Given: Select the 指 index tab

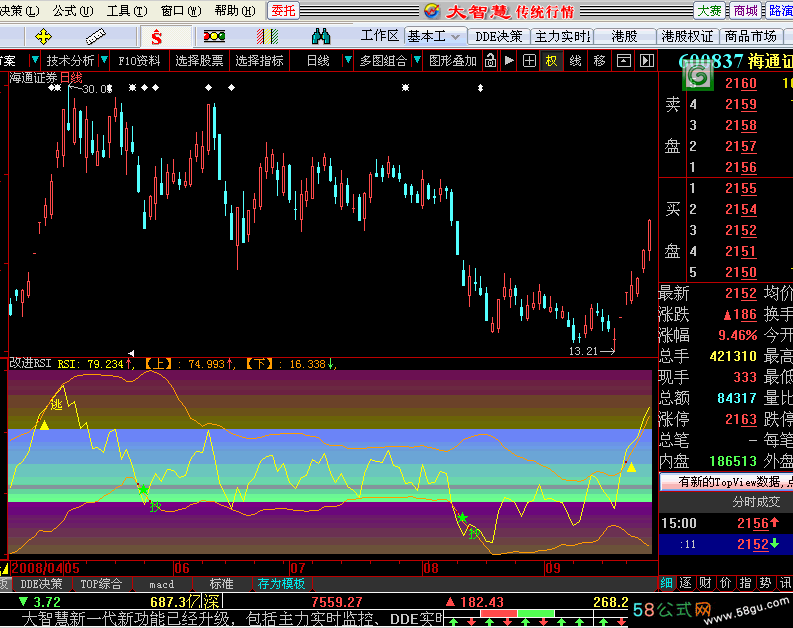Looking at the screenshot, I should (x=745, y=583).
